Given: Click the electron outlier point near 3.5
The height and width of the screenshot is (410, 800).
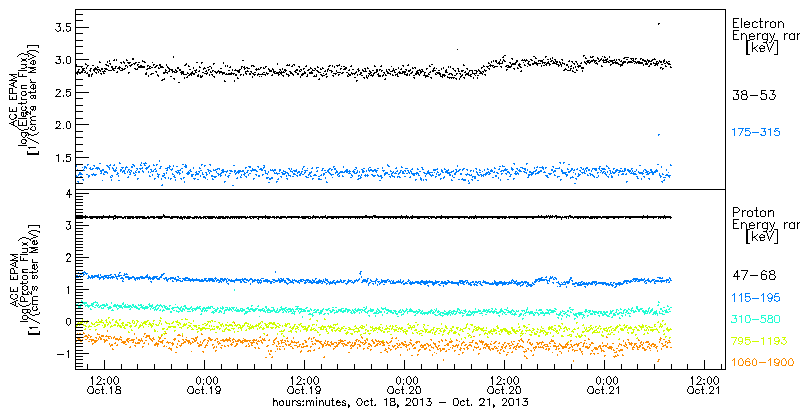Looking at the screenshot, I should click(659, 23).
